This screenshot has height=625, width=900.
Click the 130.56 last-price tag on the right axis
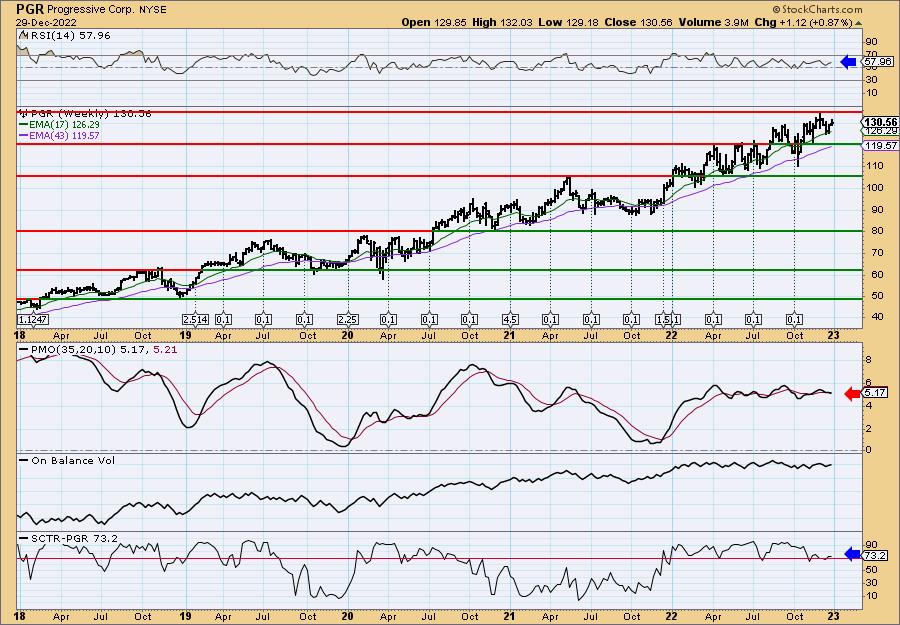tap(880, 122)
